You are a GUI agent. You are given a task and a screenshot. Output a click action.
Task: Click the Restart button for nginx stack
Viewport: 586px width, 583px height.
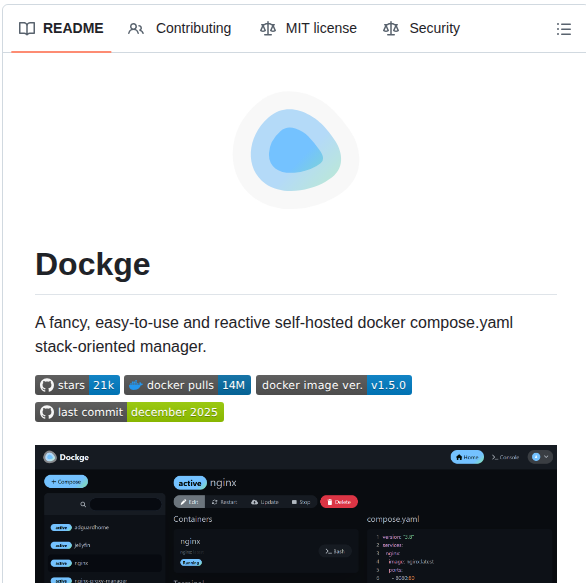coord(224,502)
